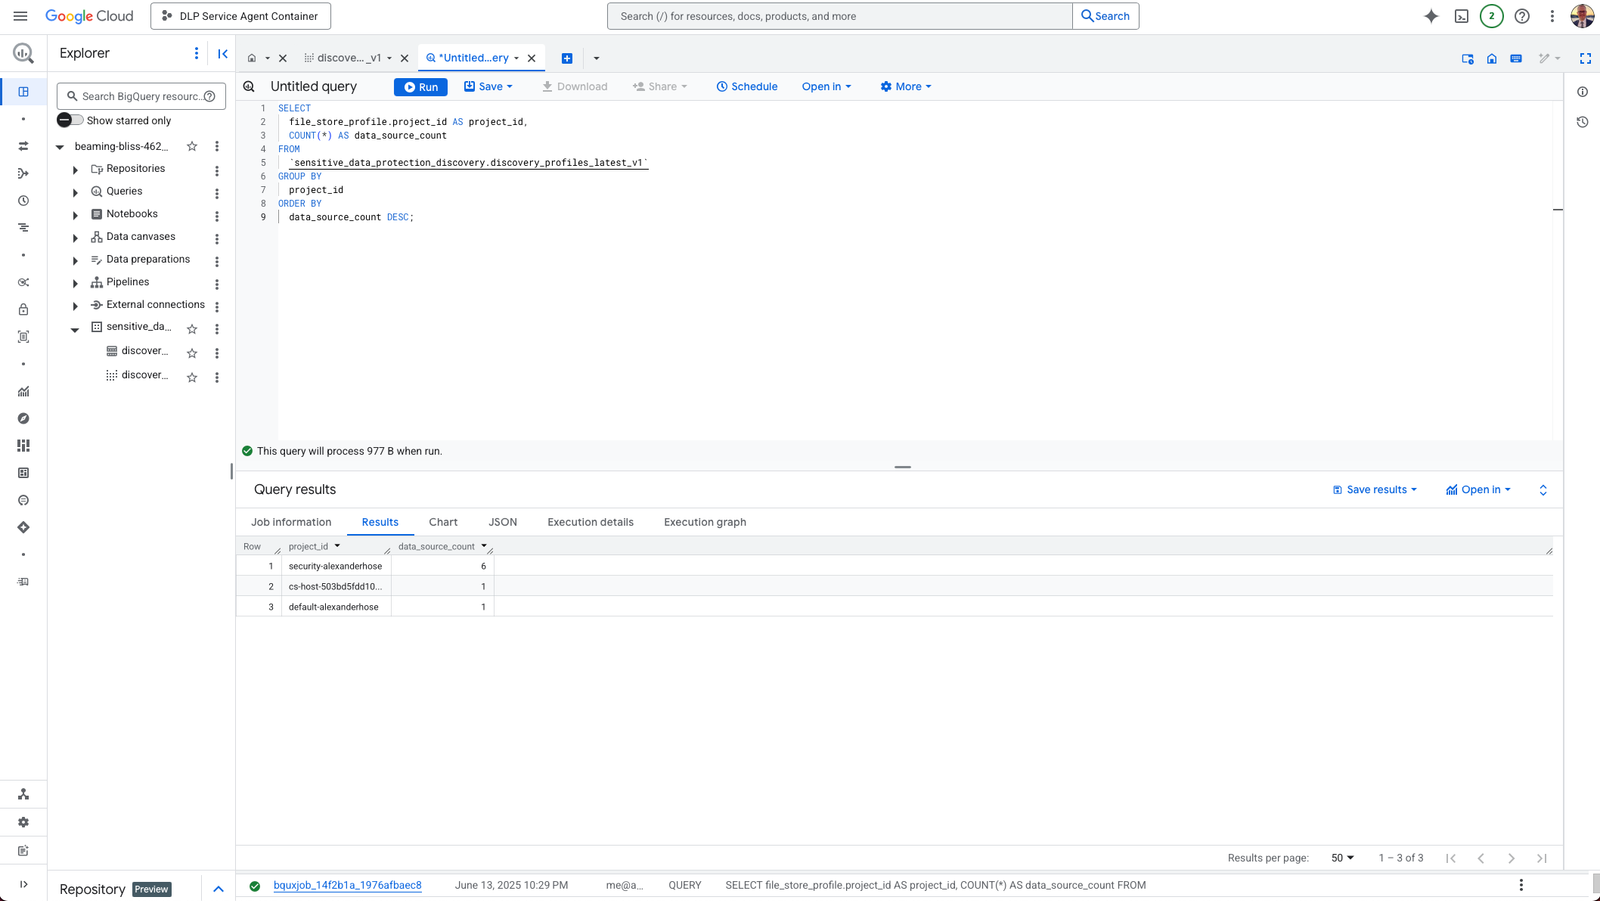Switch to the JSON results tab
This screenshot has width=1600, height=901.
click(x=502, y=521)
